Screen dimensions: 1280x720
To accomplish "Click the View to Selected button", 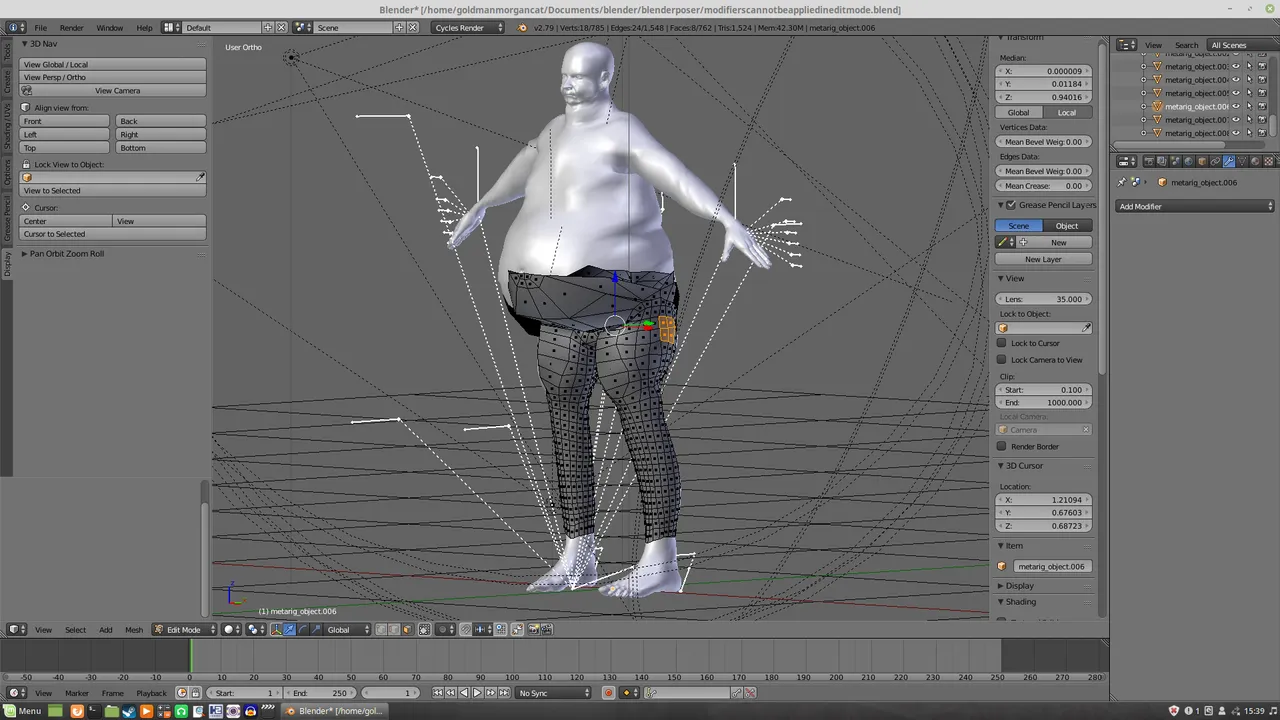I will 113,191.
